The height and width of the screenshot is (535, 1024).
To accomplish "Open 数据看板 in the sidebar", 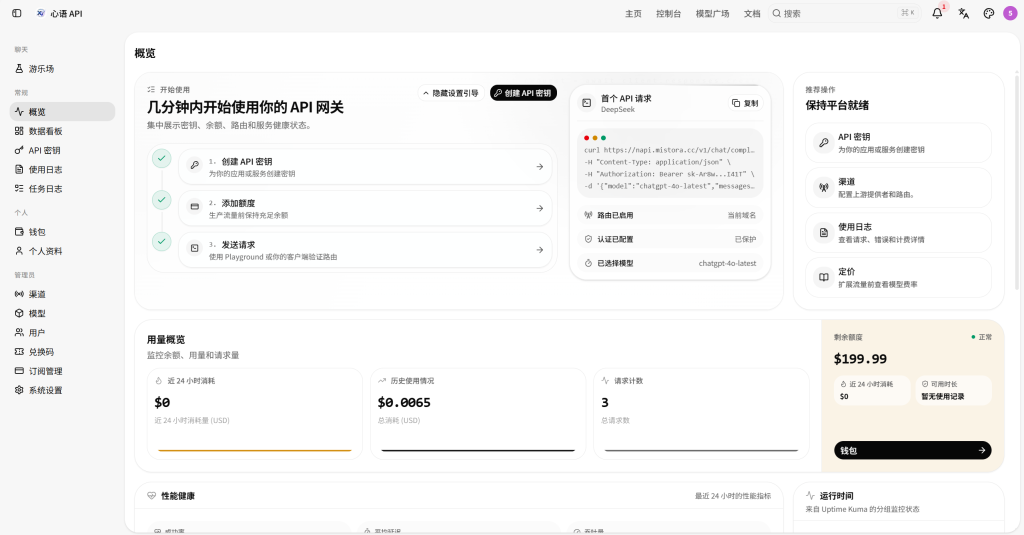I will [x=62, y=131].
